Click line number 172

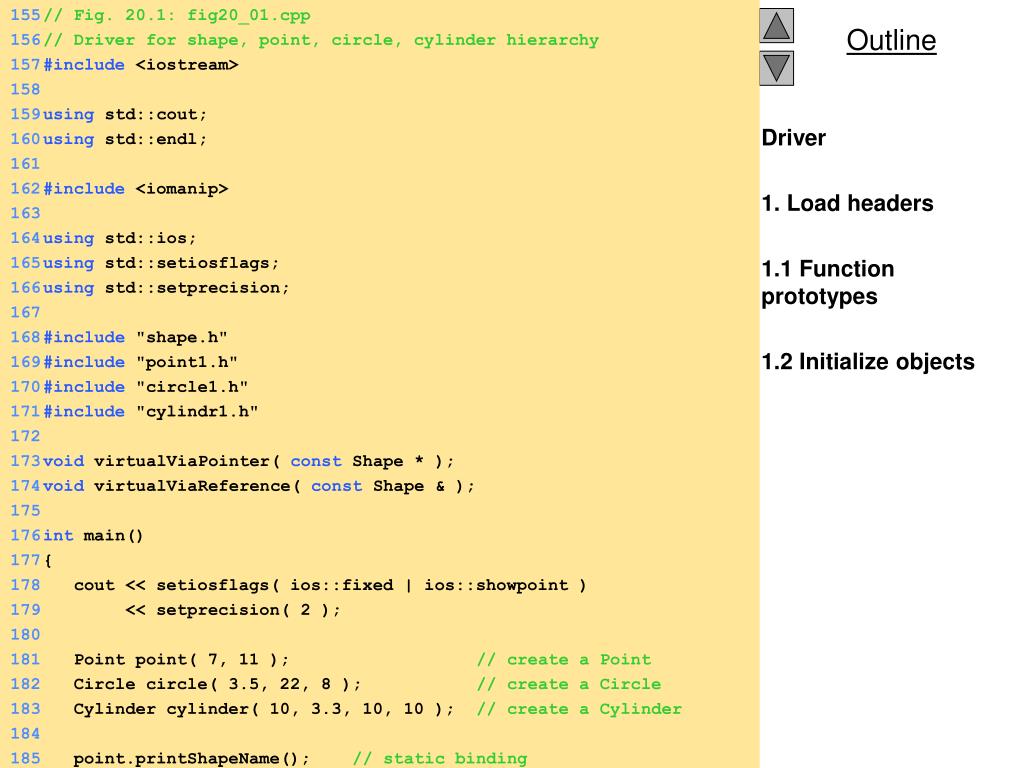(25, 436)
